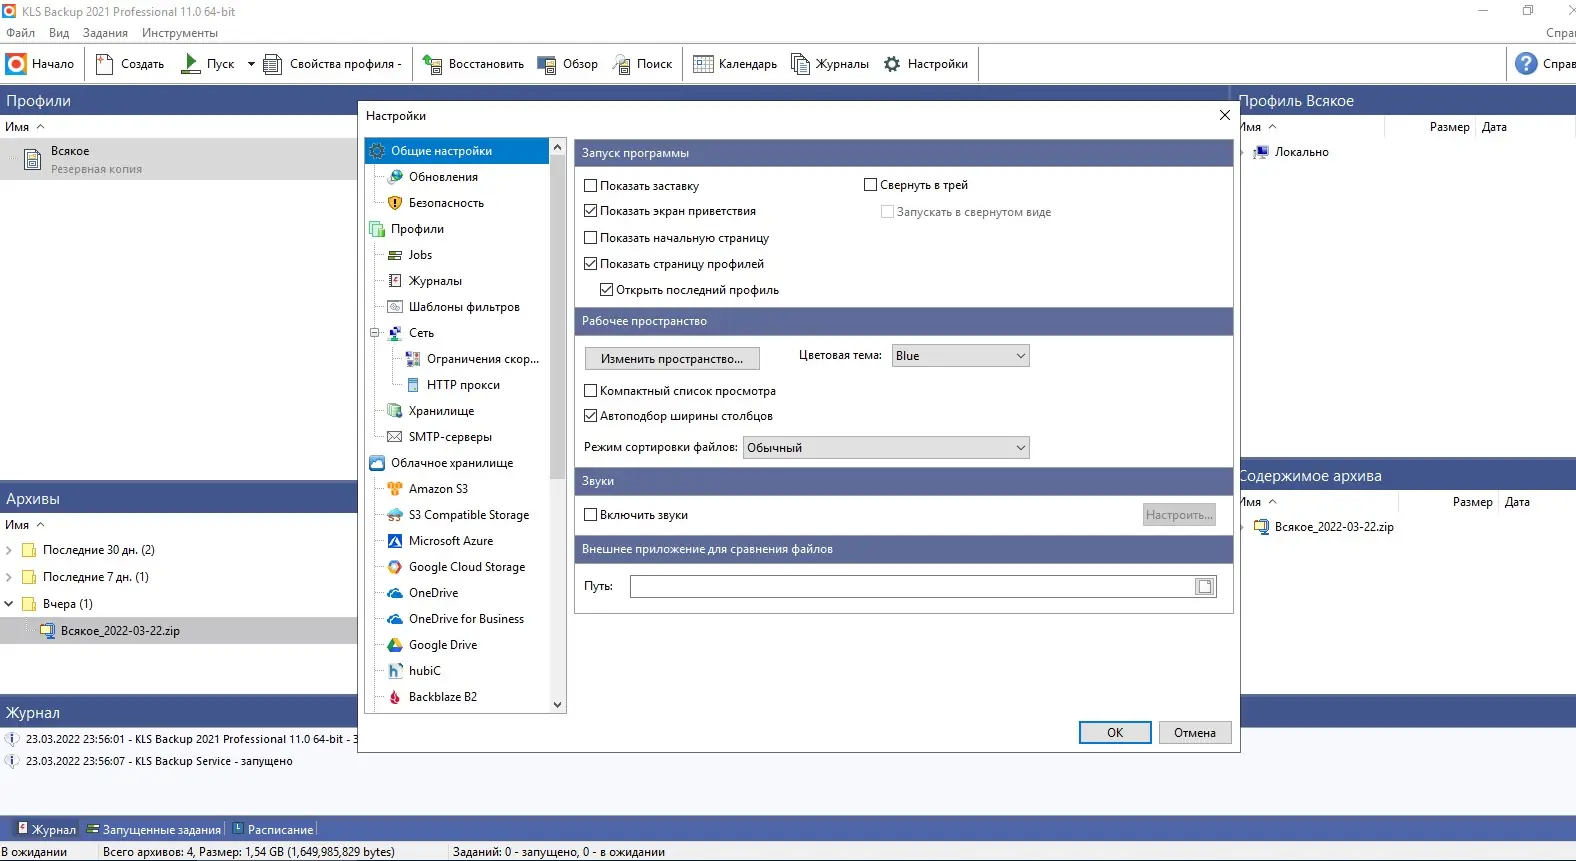
Task: Uncheck Показать страницу профилей
Action: pos(591,264)
